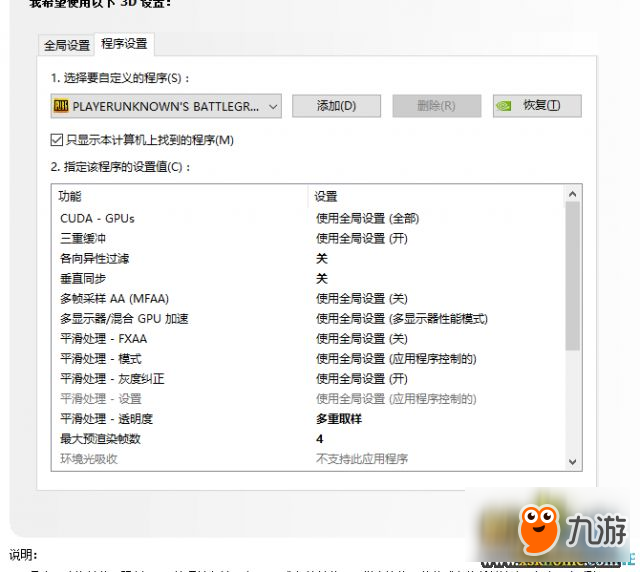Open the MFAA value 使用全局设置 (关)
The image size is (640, 572).
pos(362,298)
